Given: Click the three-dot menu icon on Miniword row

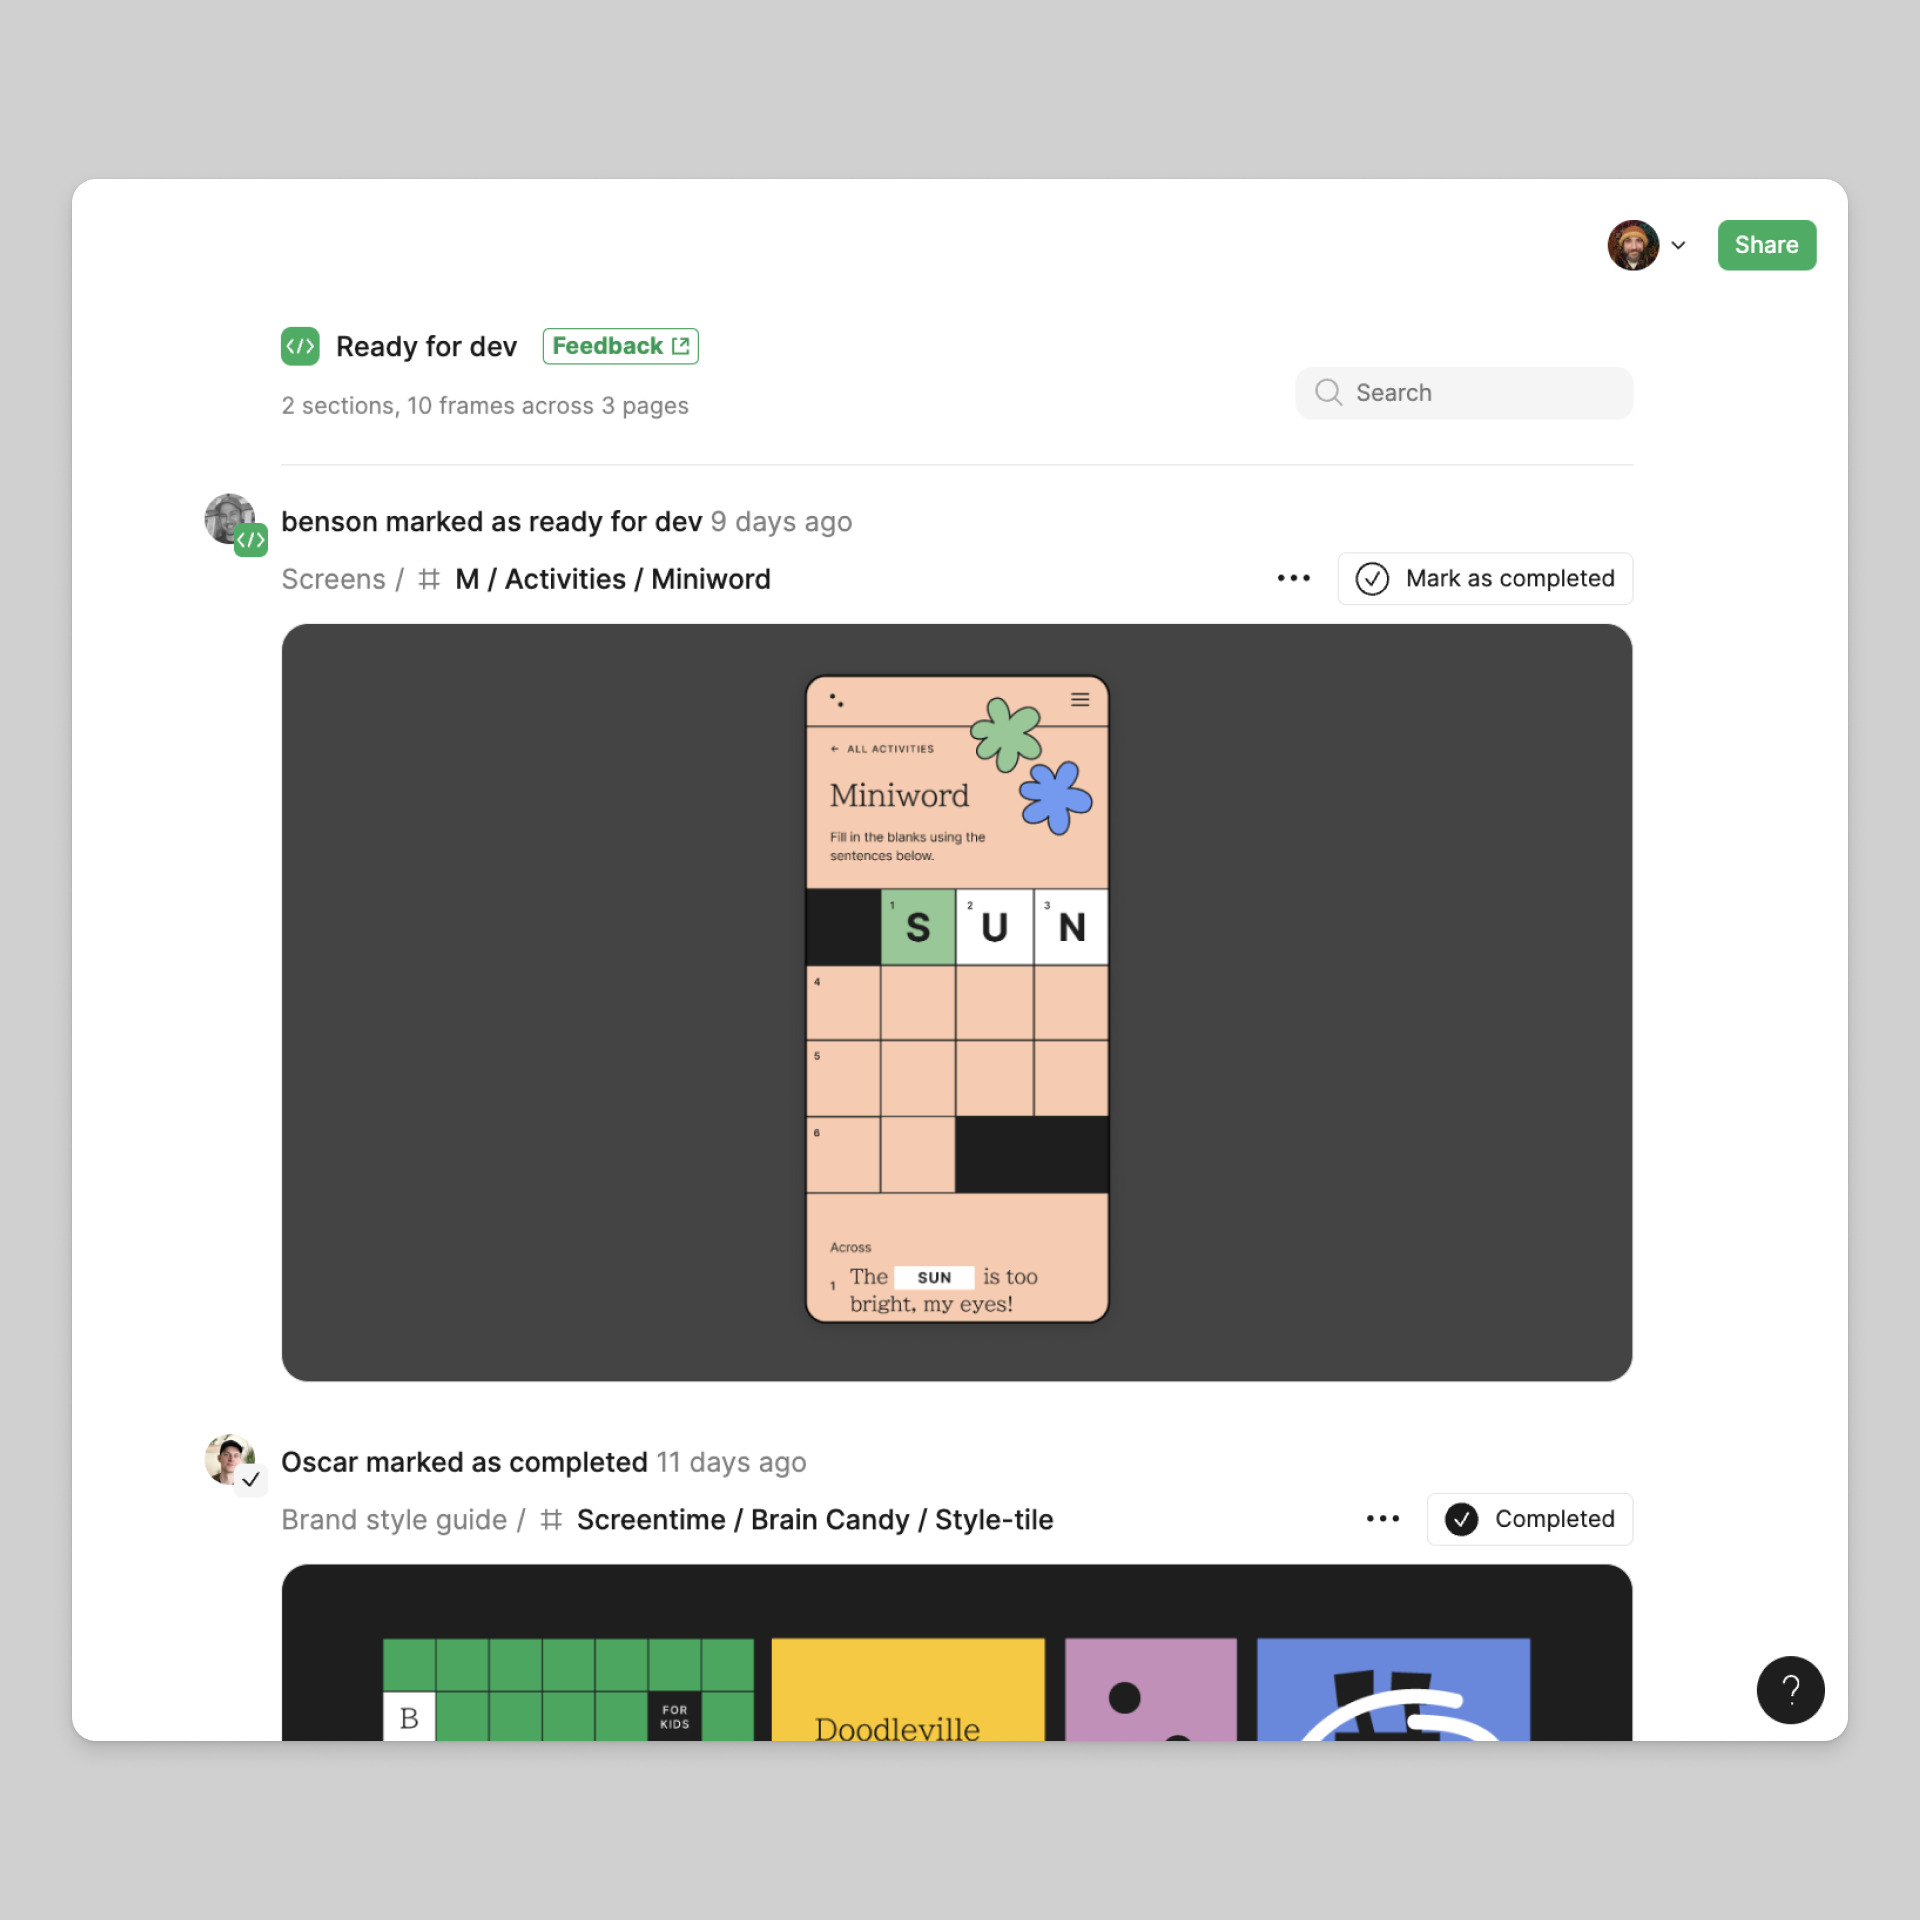Looking at the screenshot, I should click(x=1294, y=577).
